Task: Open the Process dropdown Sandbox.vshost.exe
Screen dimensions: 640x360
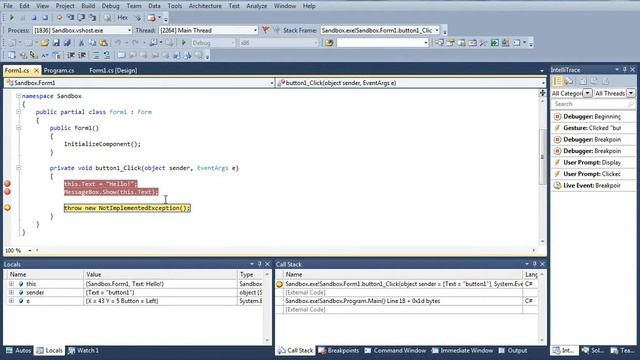Action: pyautogui.click(x=129, y=30)
